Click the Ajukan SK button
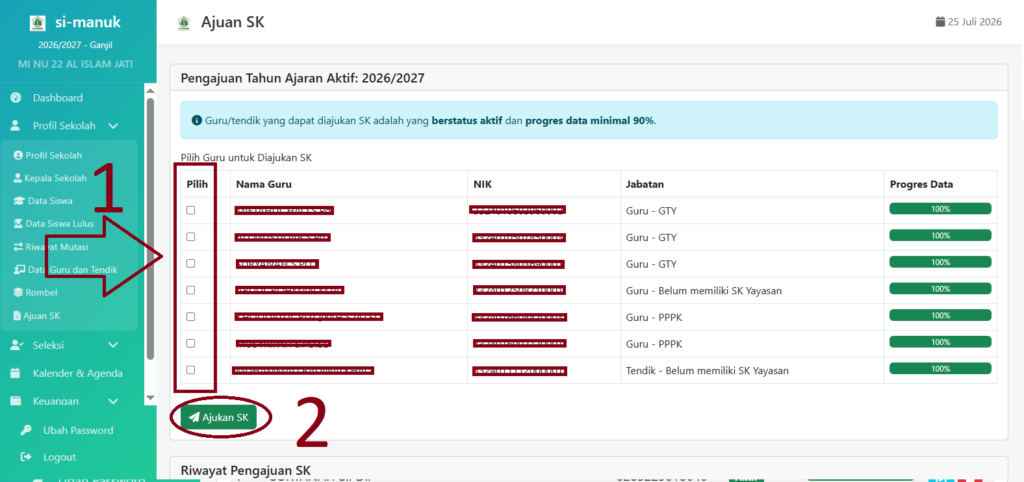Viewport: 1024px width, 482px height. 219,418
